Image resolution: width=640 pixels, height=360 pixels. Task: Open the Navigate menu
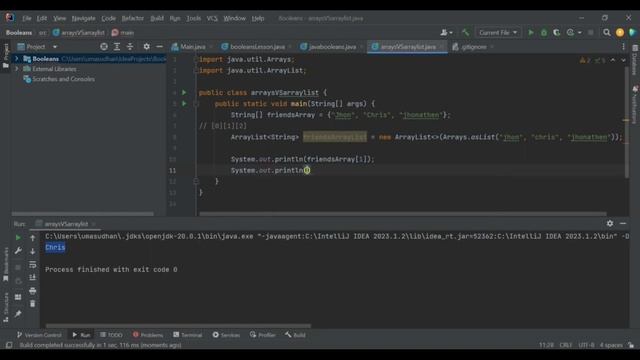[x=83, y=18]
